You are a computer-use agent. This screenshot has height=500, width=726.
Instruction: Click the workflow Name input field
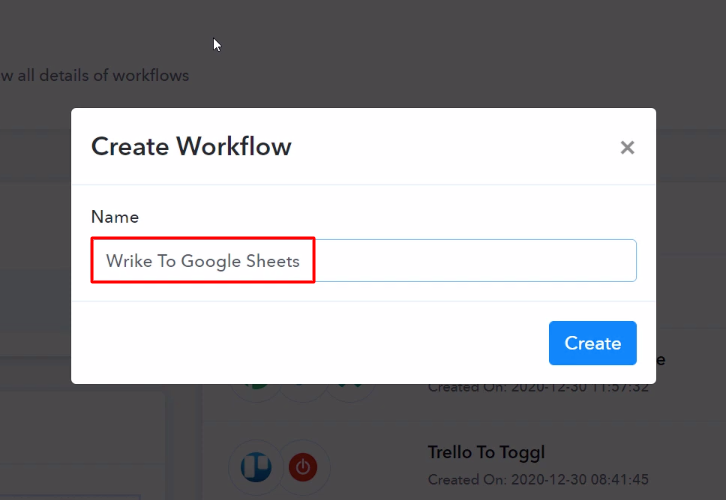pyautogui.click(x=364, y=260)
